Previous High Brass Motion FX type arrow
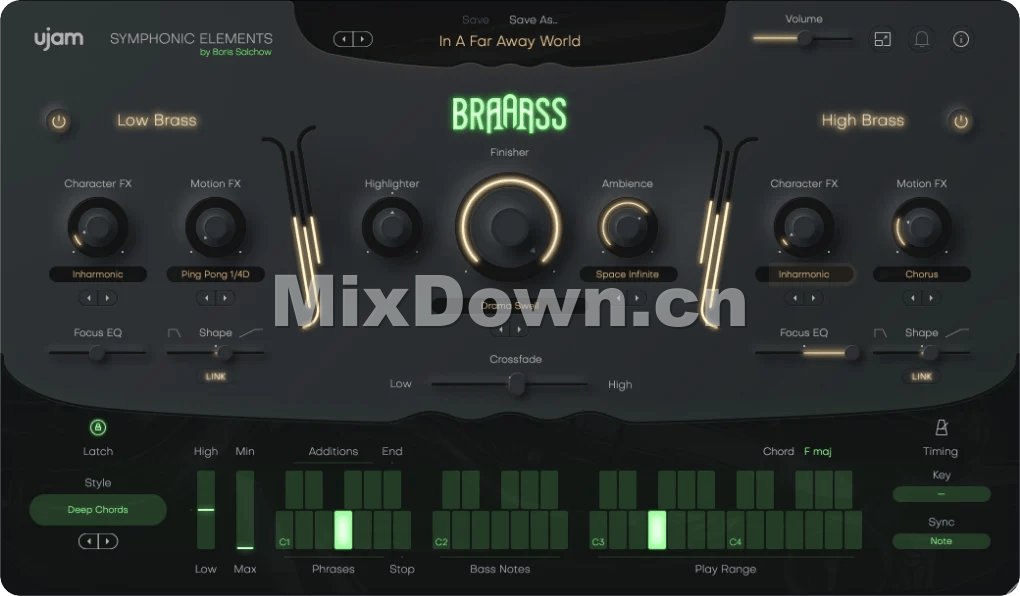Screen dimensions: 1020x596 pyautogui.click(x=912, y=298)
